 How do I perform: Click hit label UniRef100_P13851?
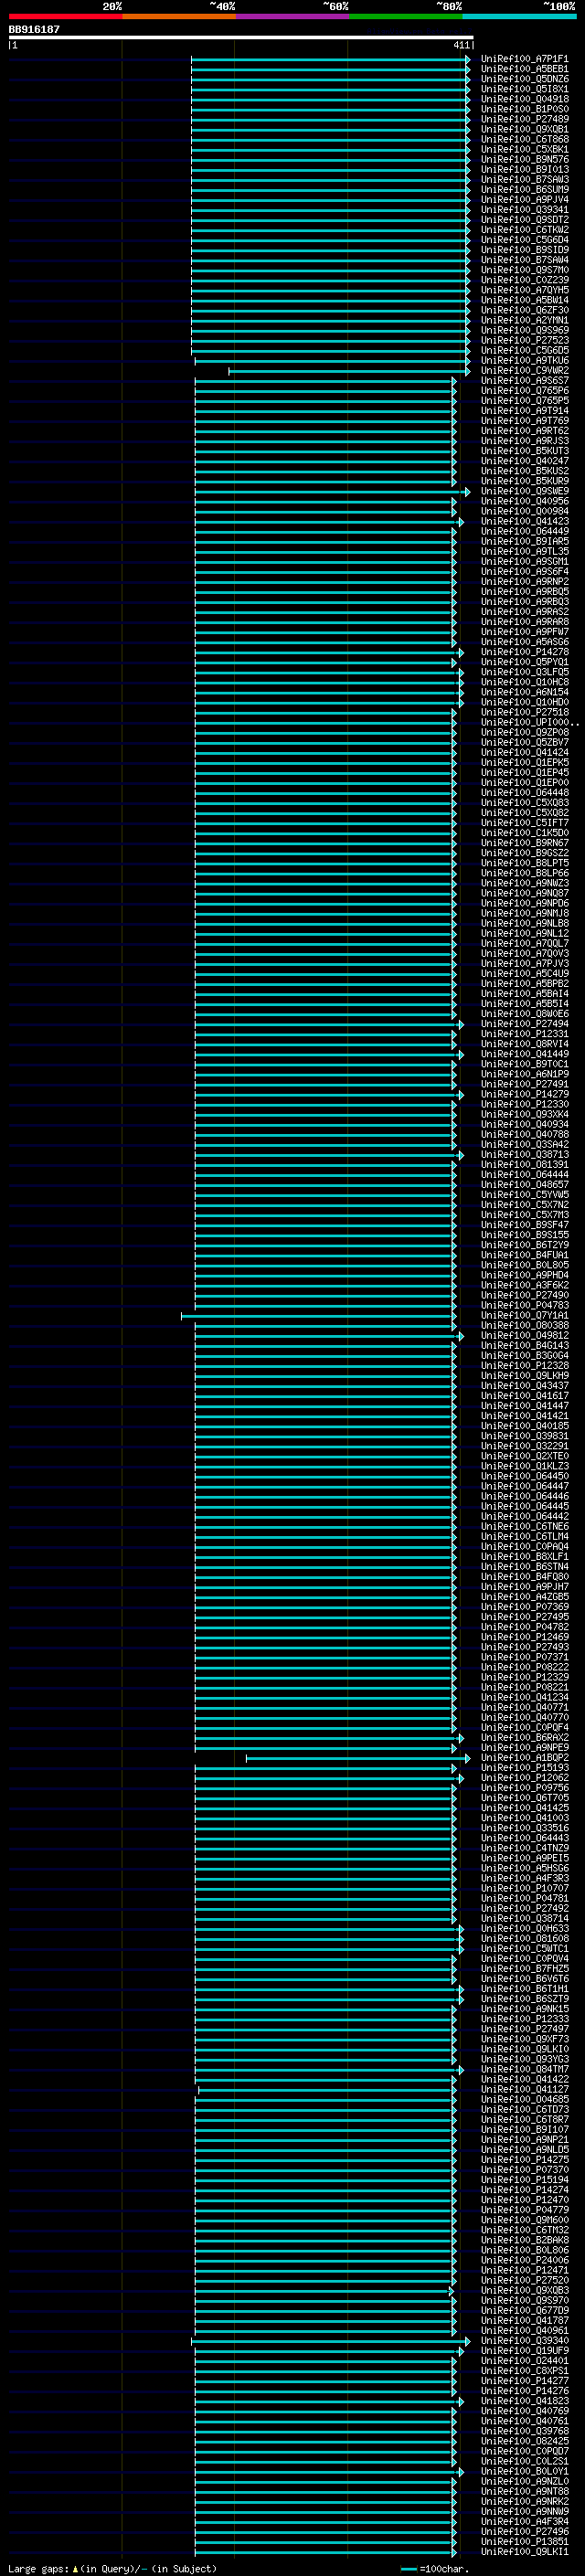pyautogui.click(x=525, y=2541)
